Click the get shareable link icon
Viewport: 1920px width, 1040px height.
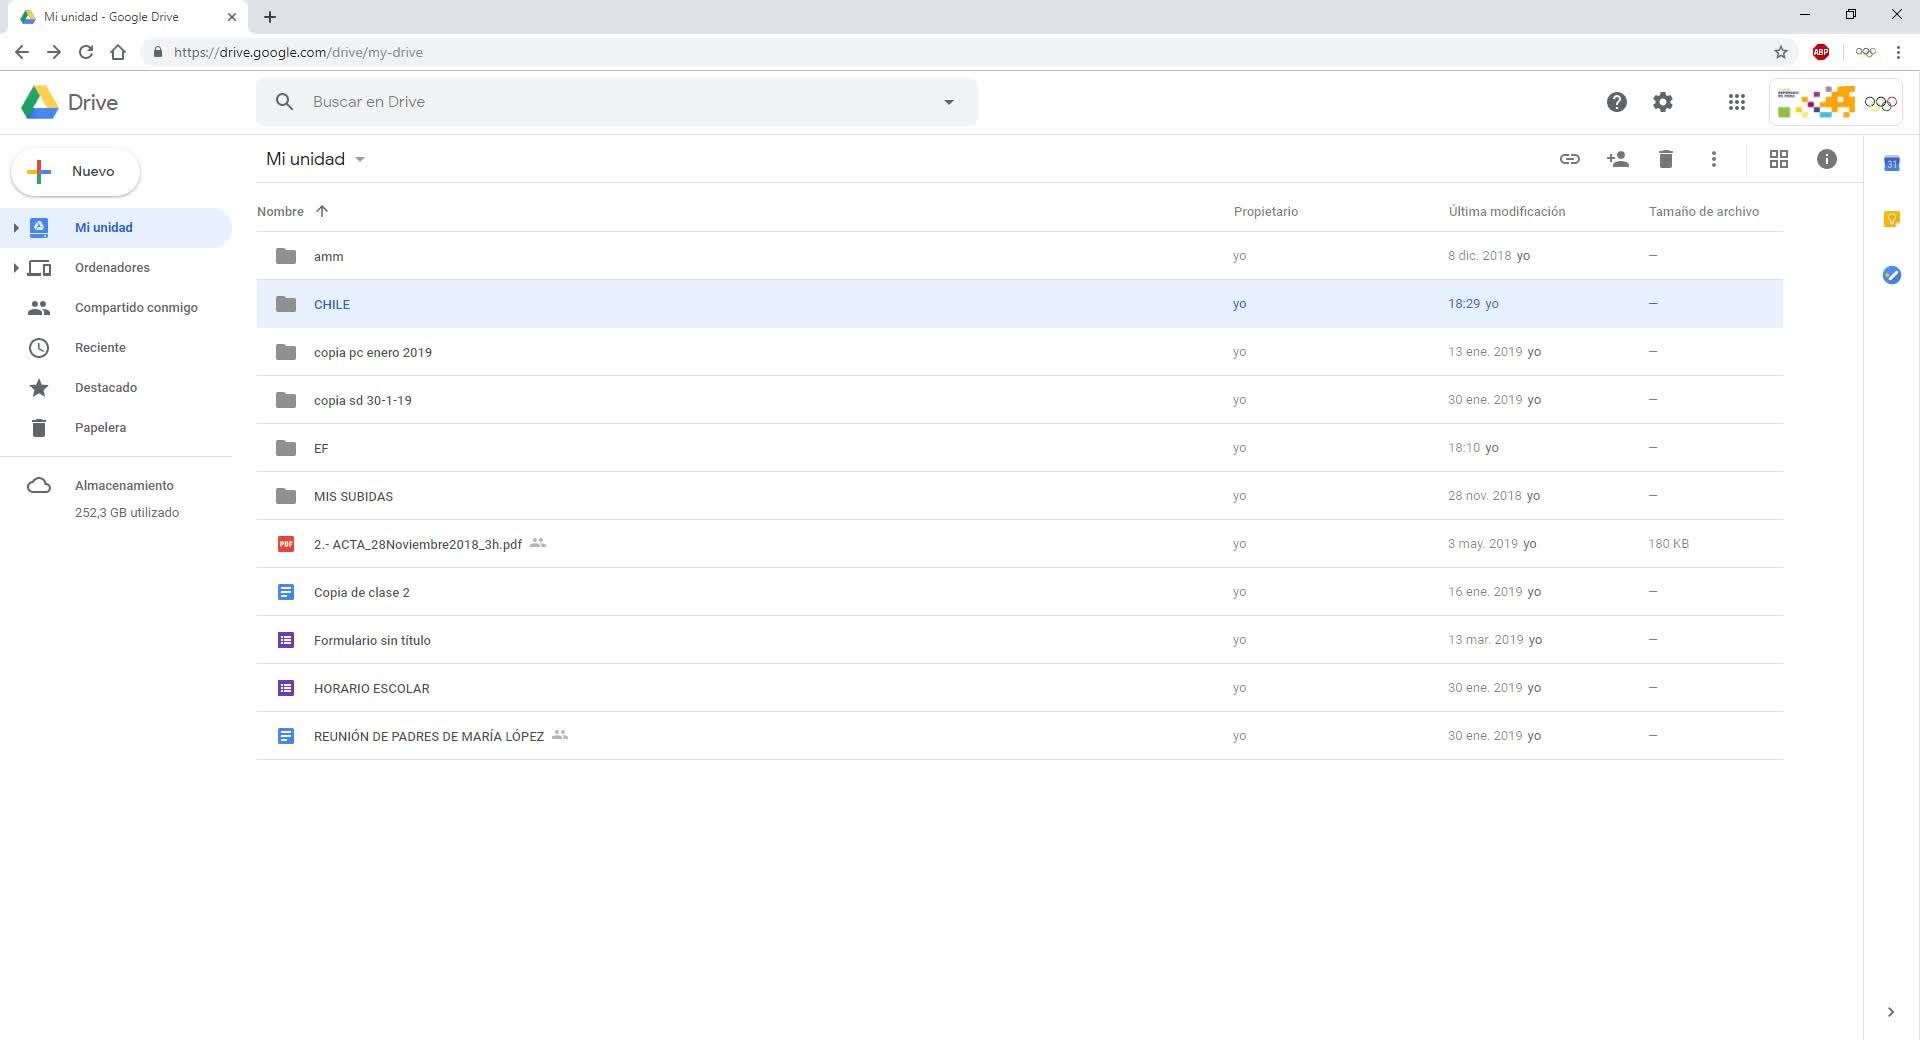click(x=1569, y=159)
